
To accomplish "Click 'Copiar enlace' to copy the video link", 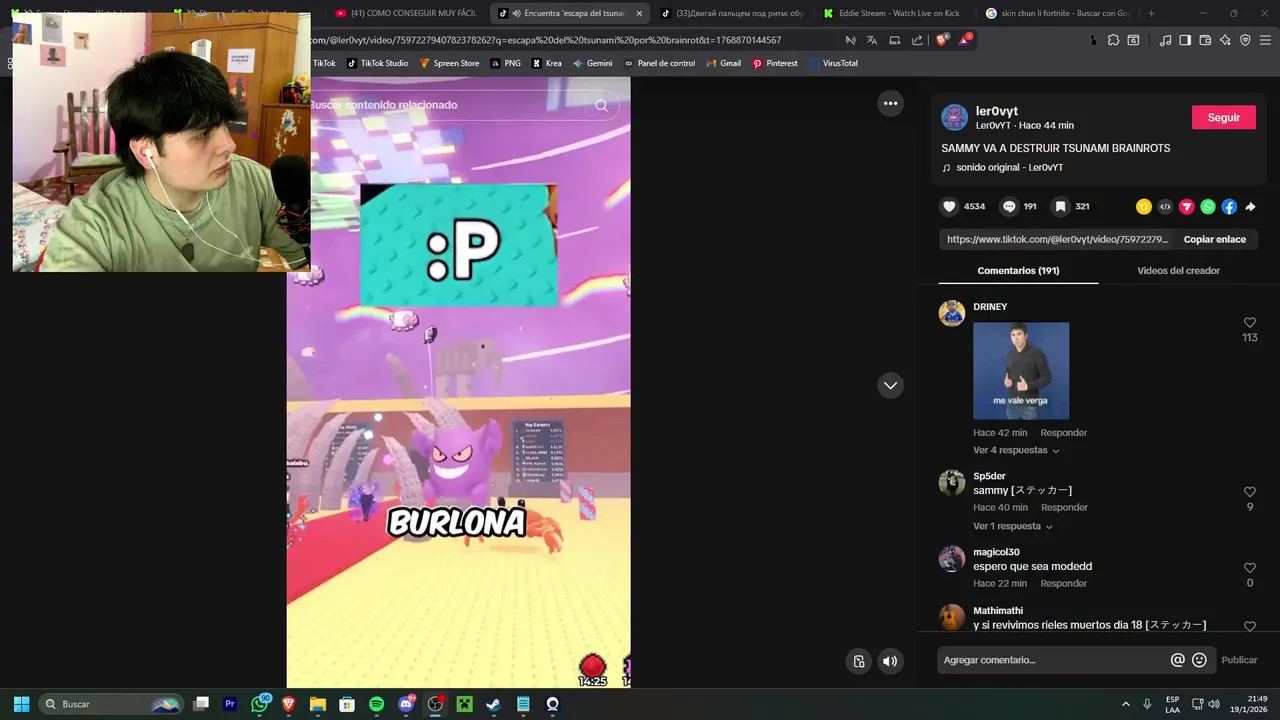I will (x=1214, y=240).
